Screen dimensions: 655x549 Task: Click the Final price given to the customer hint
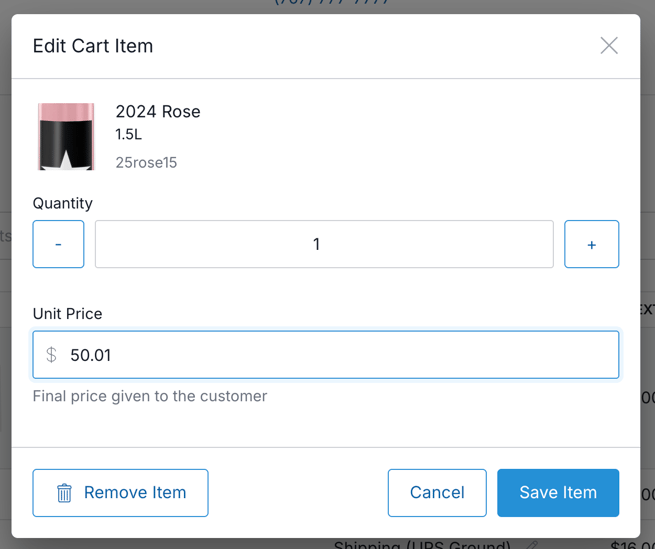(x=150, y=396)
